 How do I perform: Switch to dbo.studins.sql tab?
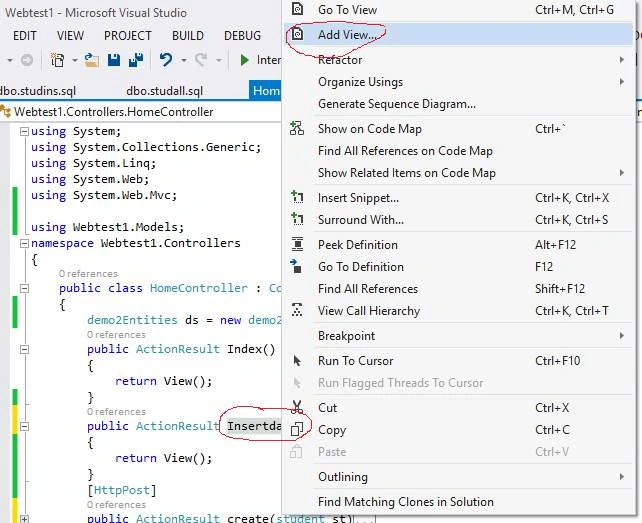(38, 91)
